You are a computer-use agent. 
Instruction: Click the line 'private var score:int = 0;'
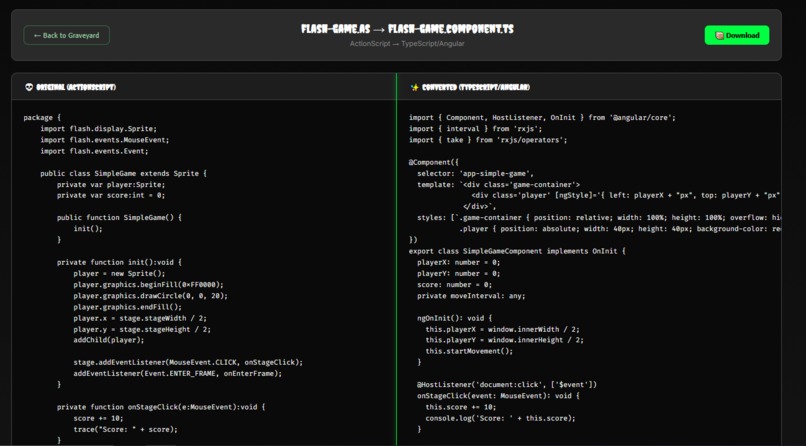click(x=111, y=195)
